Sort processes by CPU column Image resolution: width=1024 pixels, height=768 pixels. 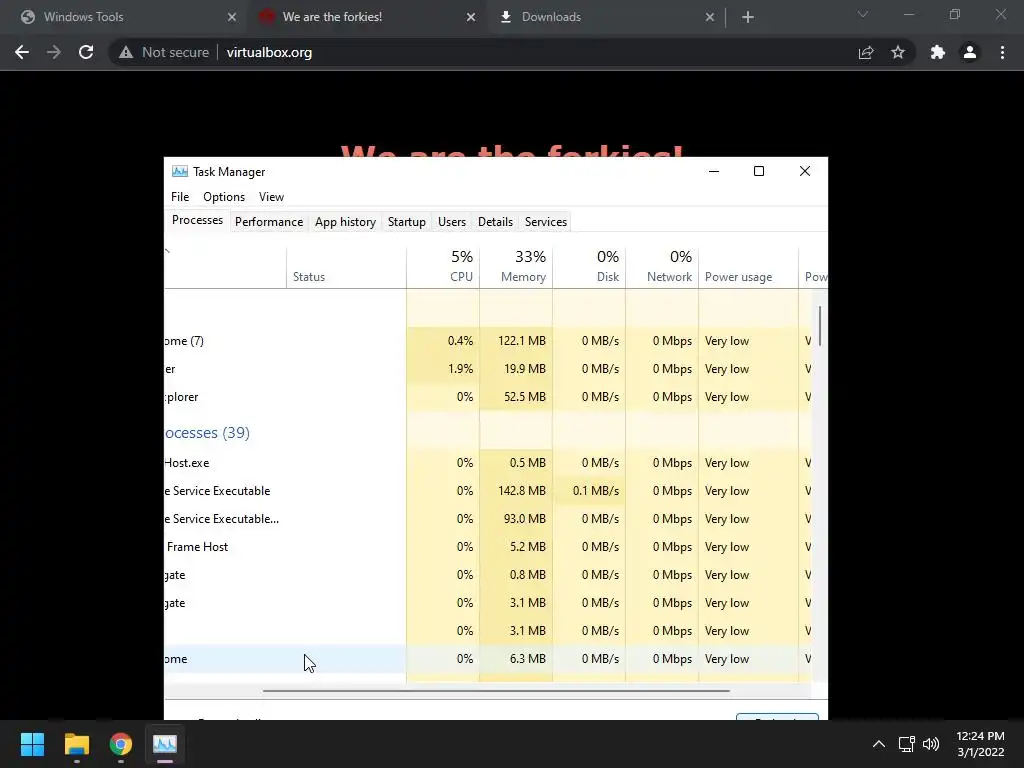(x=443, y=268)
